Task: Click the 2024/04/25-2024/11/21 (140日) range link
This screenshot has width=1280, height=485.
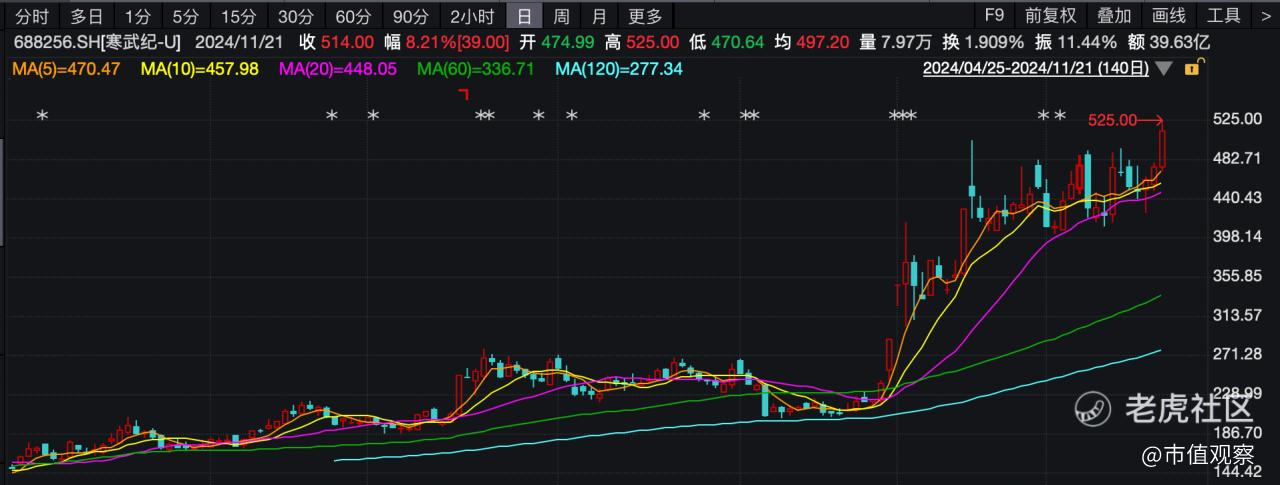Action: point(1035,69)
